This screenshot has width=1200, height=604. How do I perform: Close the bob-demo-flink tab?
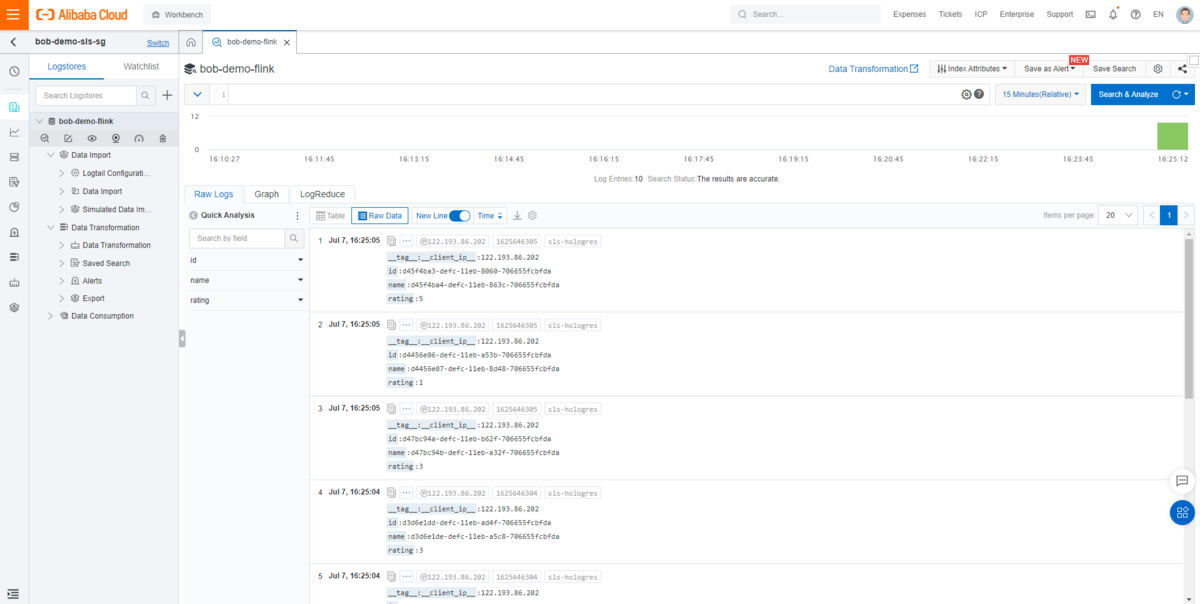click(288, 43)
